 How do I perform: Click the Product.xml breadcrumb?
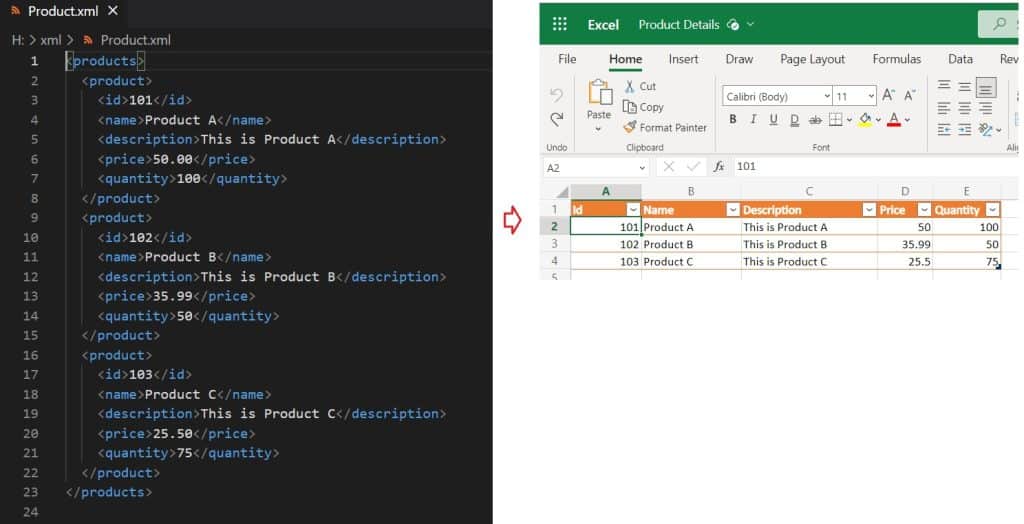tap(135, 40)
